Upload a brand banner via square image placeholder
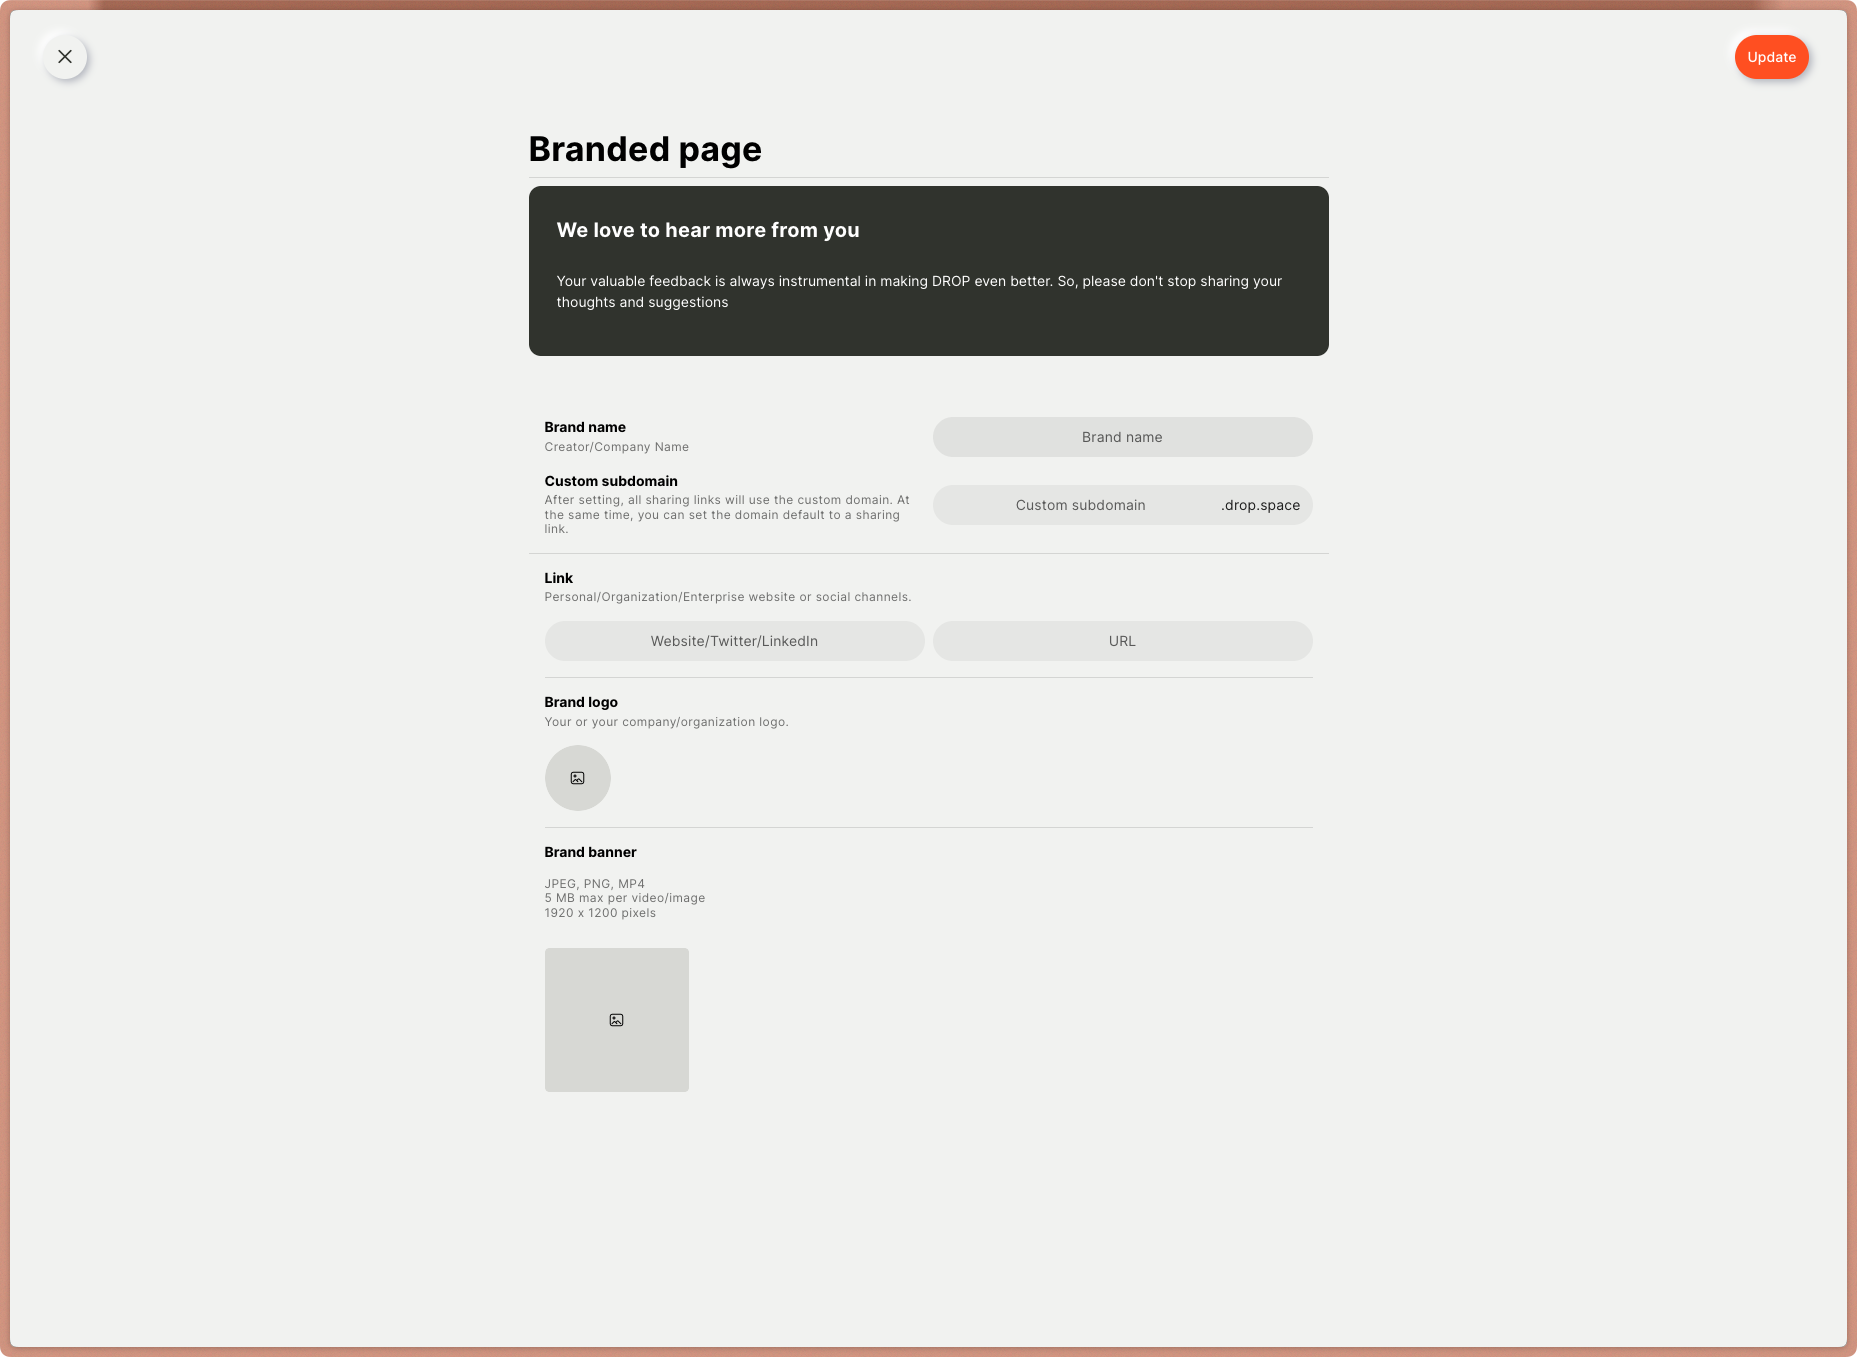1857x1357 pixels. (616, 1020)
